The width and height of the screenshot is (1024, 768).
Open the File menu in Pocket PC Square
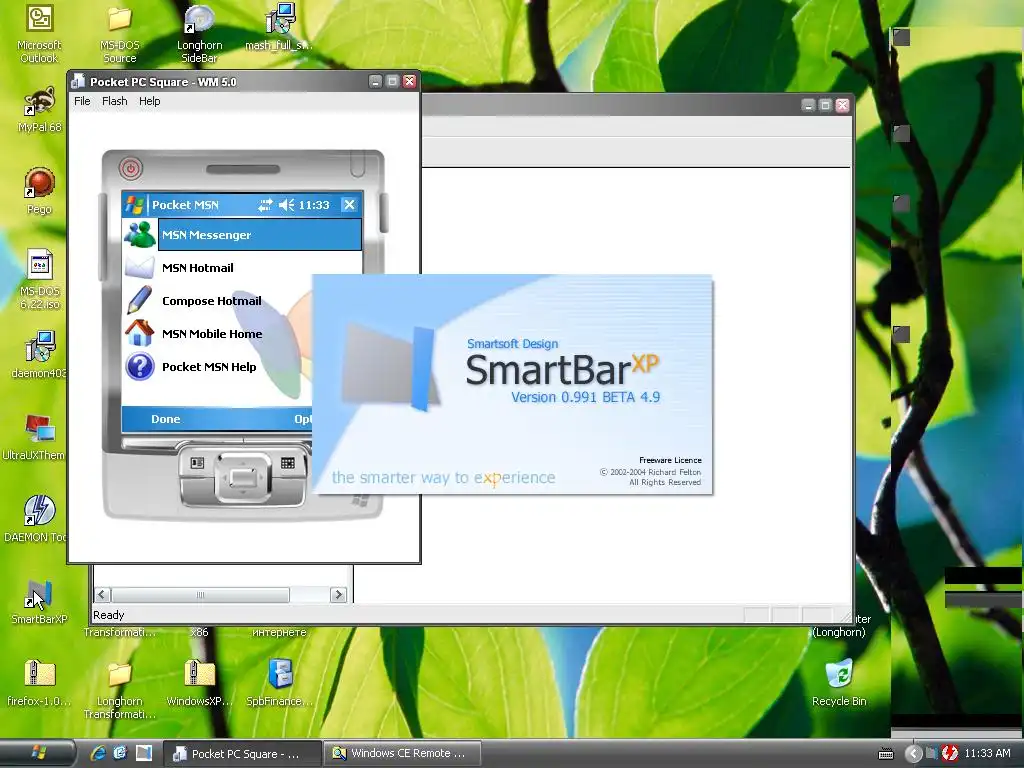pyautogui.click(x=82, y=101)
